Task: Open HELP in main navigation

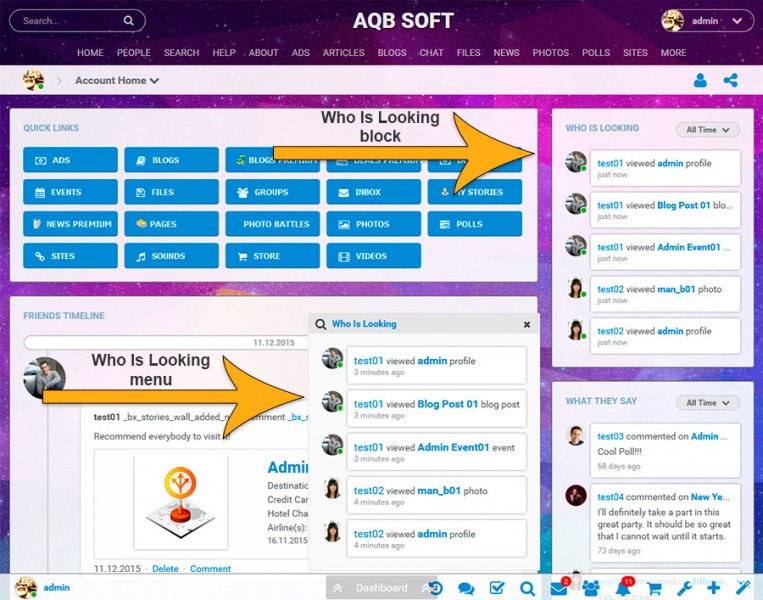Action: point(224,53)
